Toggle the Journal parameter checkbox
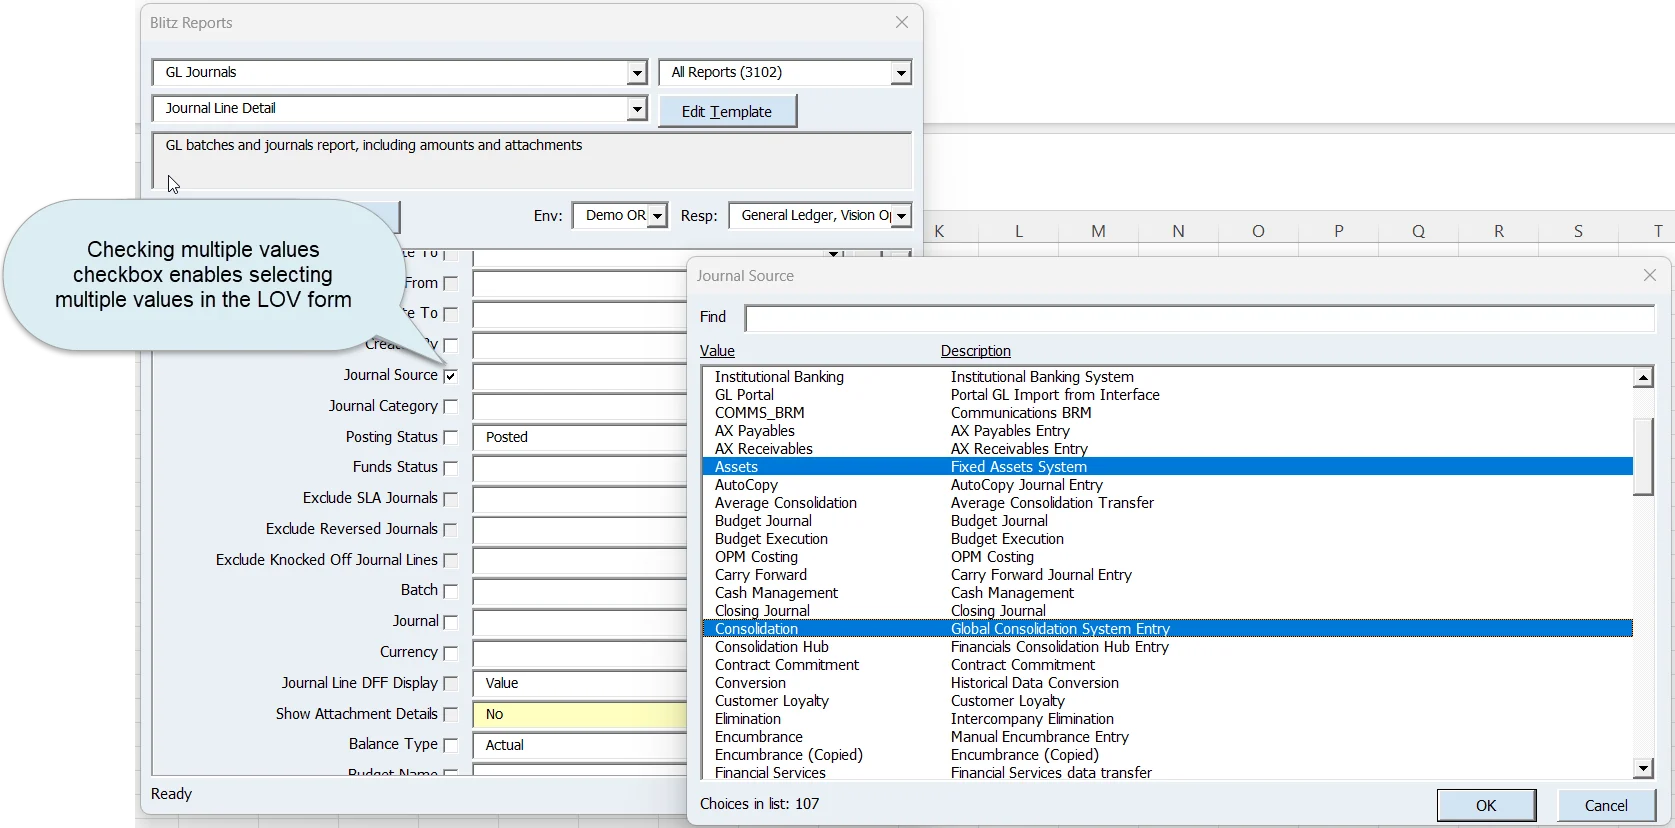The image size is (1675, 828). (450, 622)
